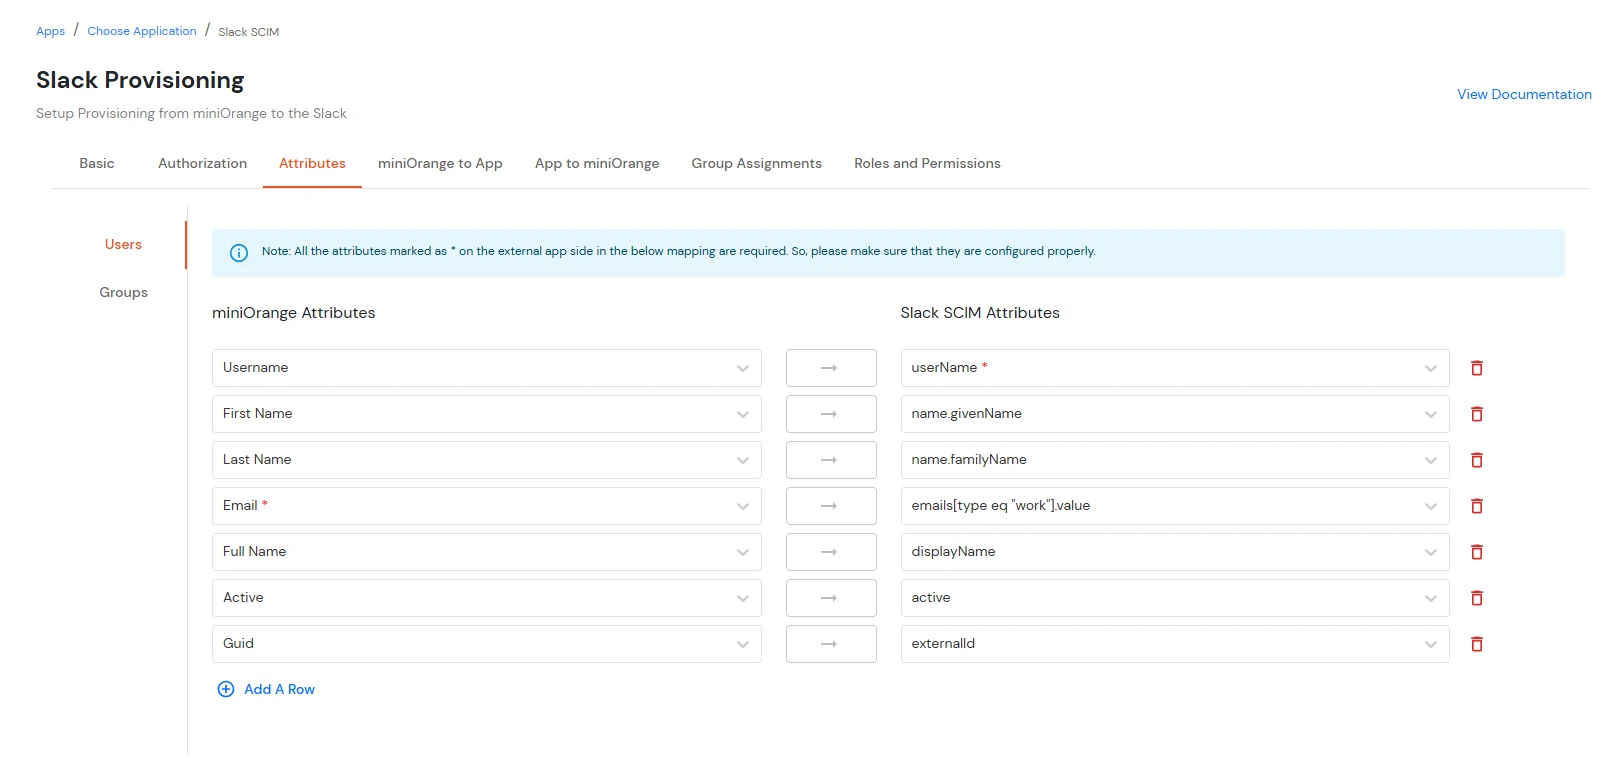1605x758 pixels.
Task: Click the Slack Provisioning heading
Action: 140,80
